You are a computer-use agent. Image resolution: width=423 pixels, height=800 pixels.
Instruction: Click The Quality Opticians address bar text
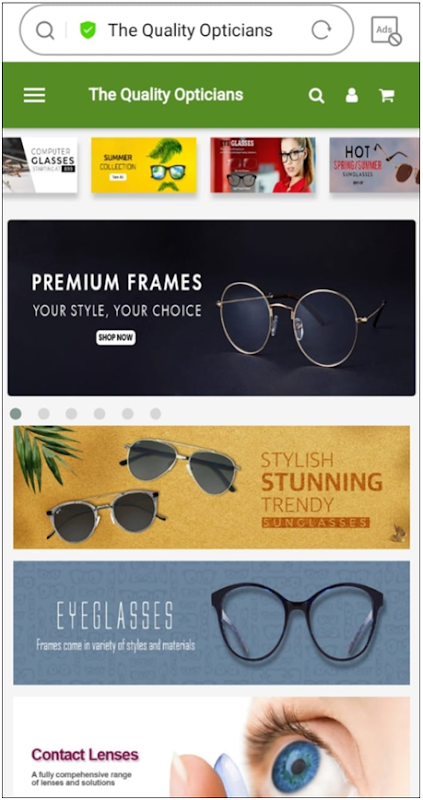[x=190, y=31]
